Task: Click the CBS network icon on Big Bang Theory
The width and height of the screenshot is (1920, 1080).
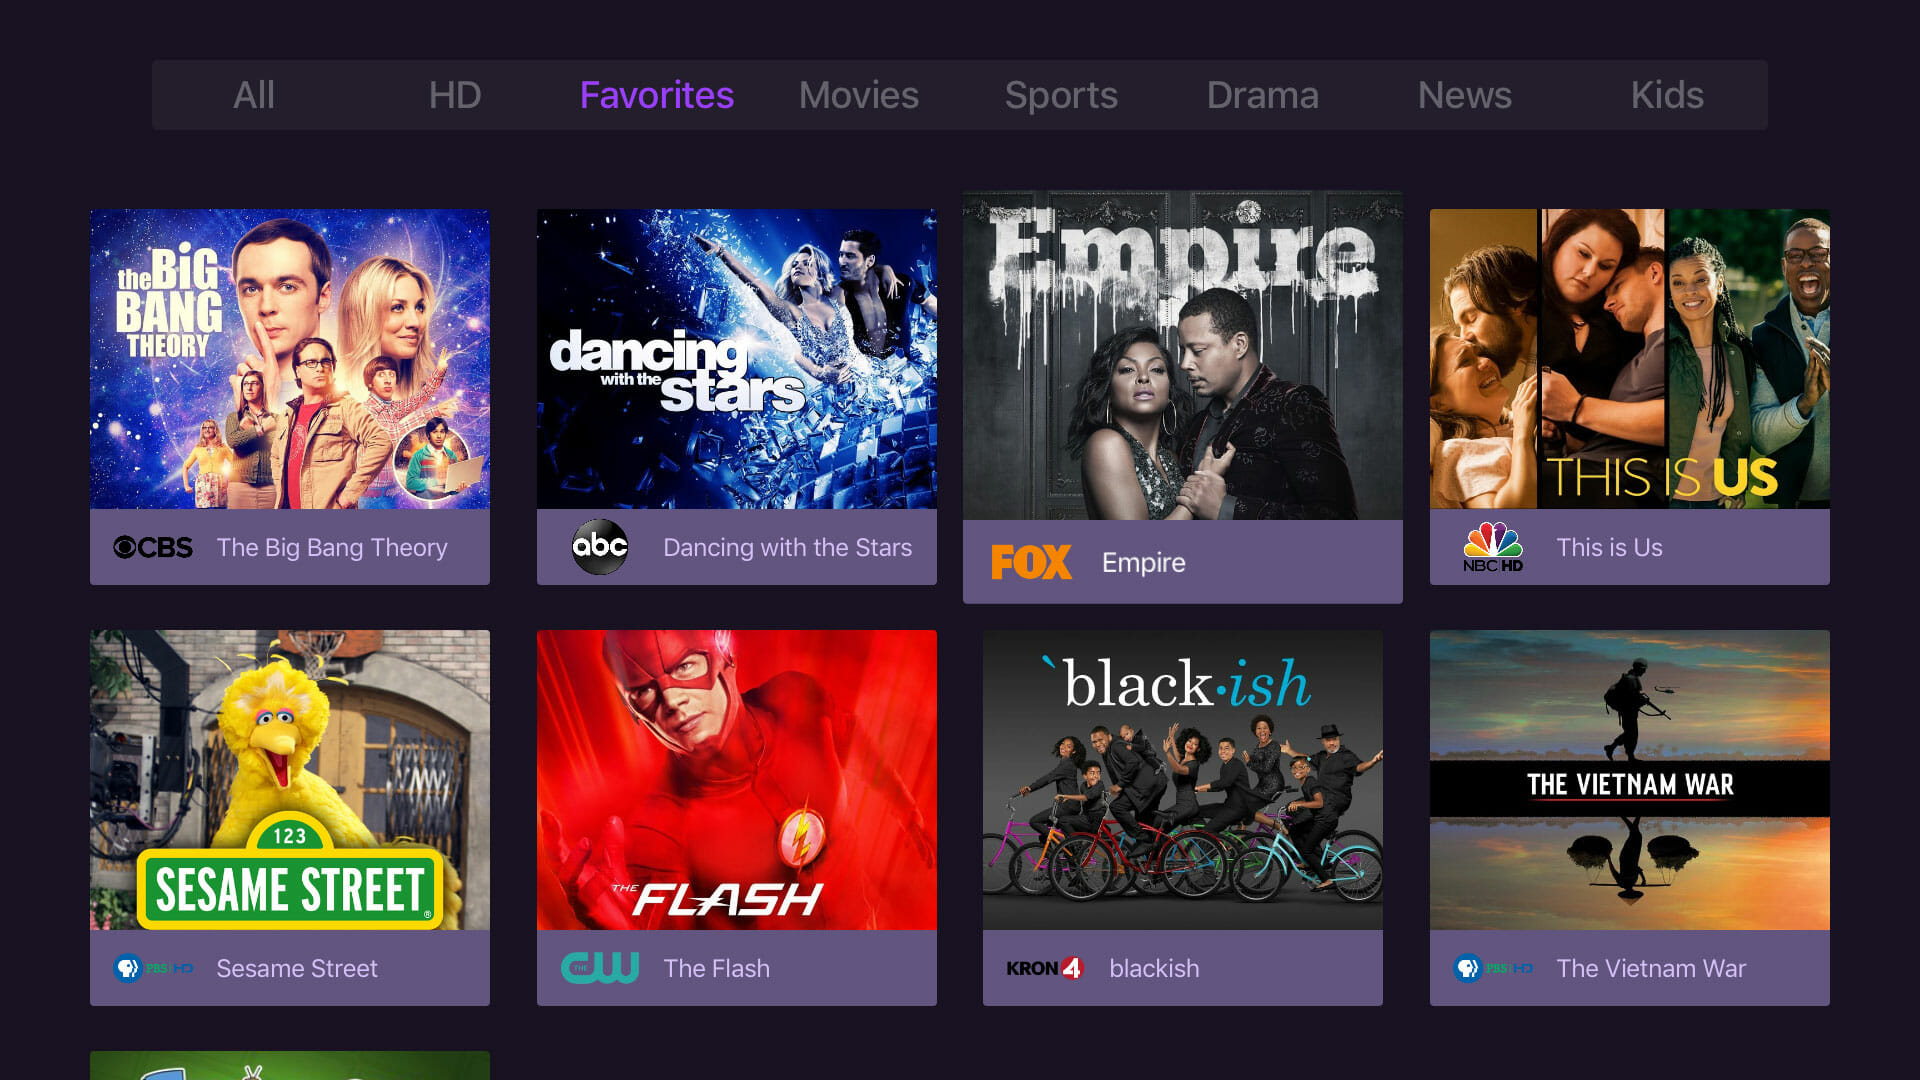Action: point(150,546)
